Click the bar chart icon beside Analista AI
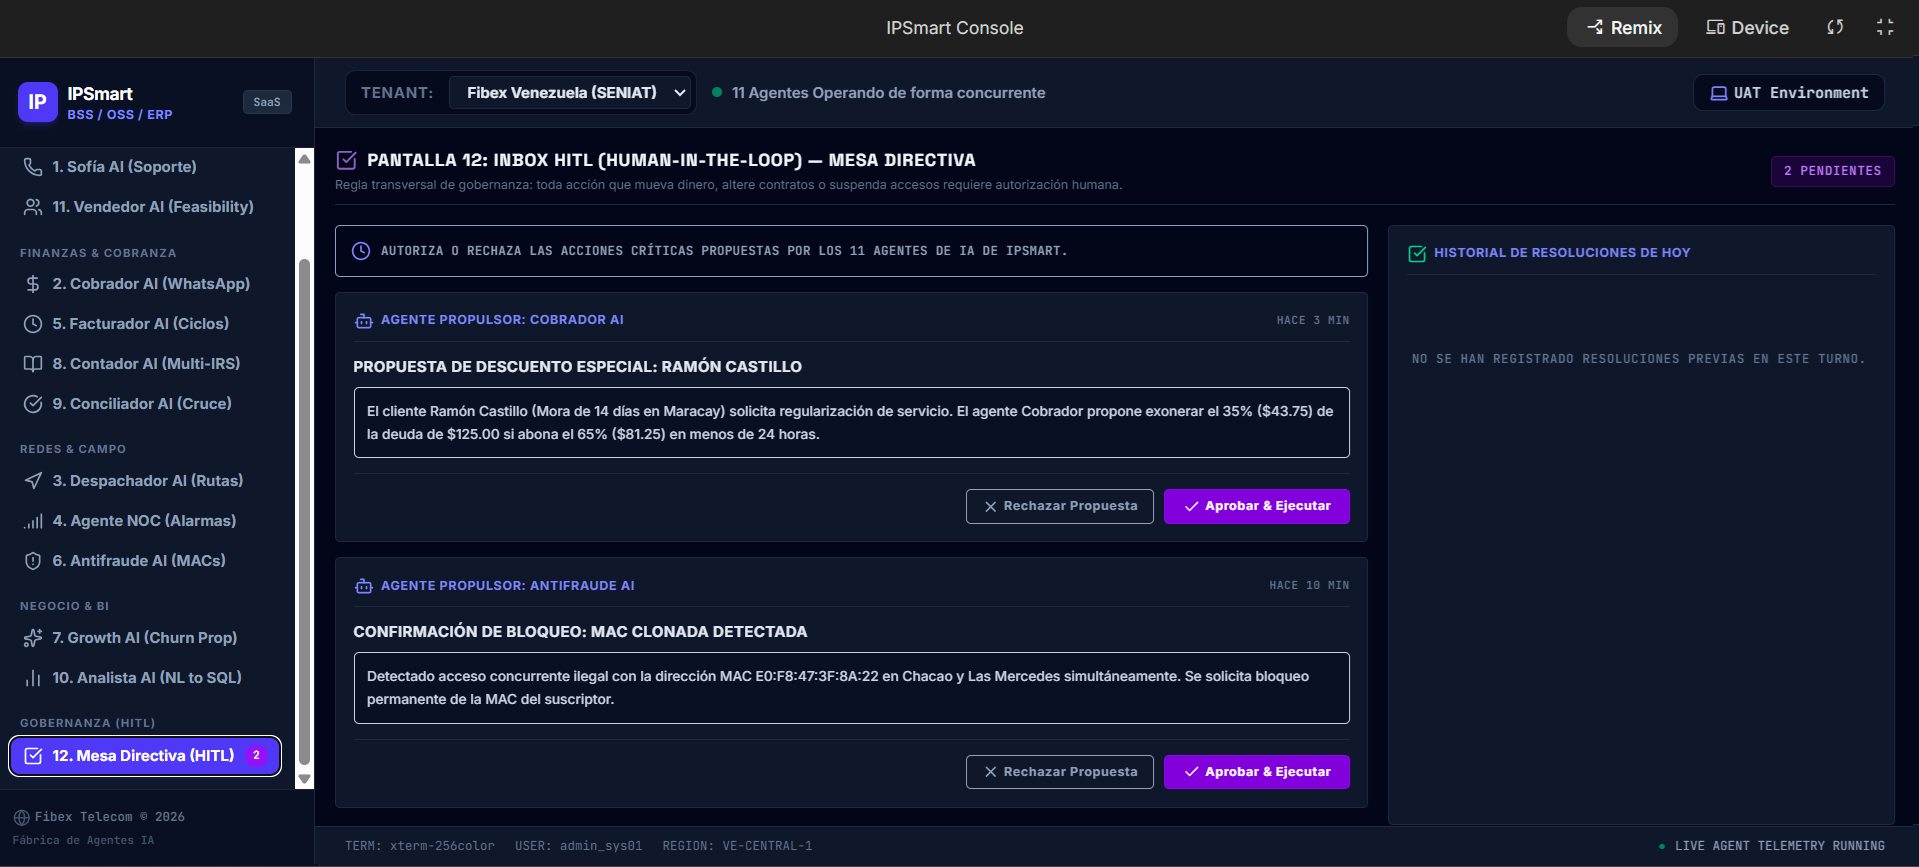 [x=33, y=678]
